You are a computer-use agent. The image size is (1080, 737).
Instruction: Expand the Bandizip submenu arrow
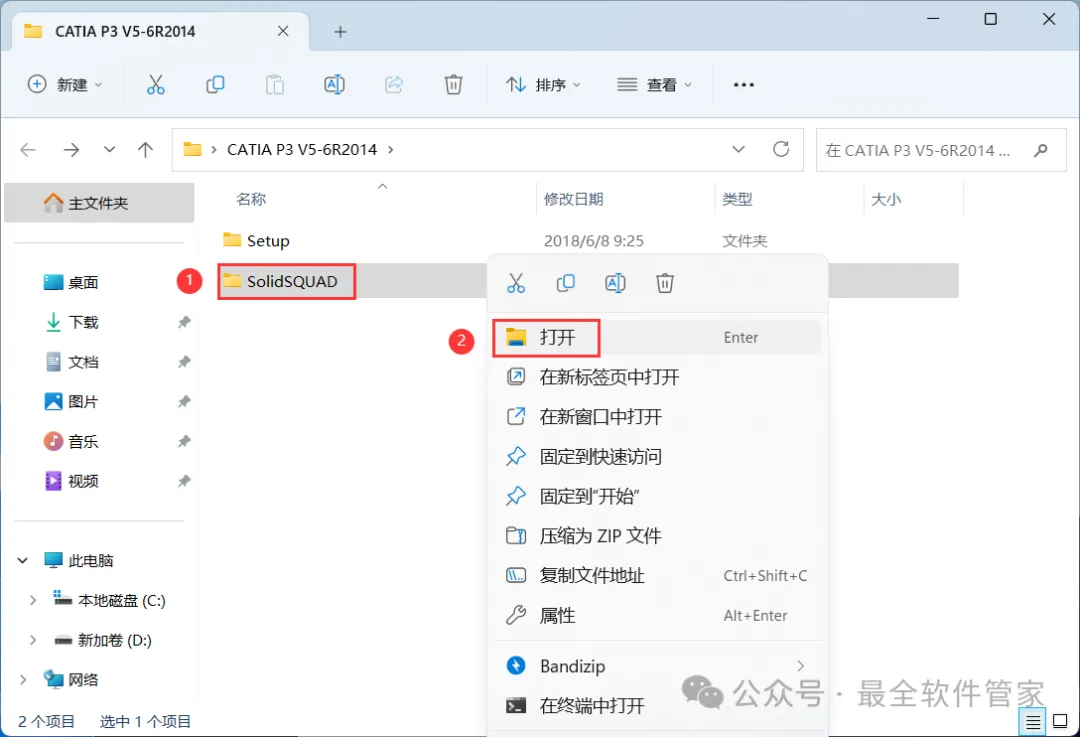point(800,665)
